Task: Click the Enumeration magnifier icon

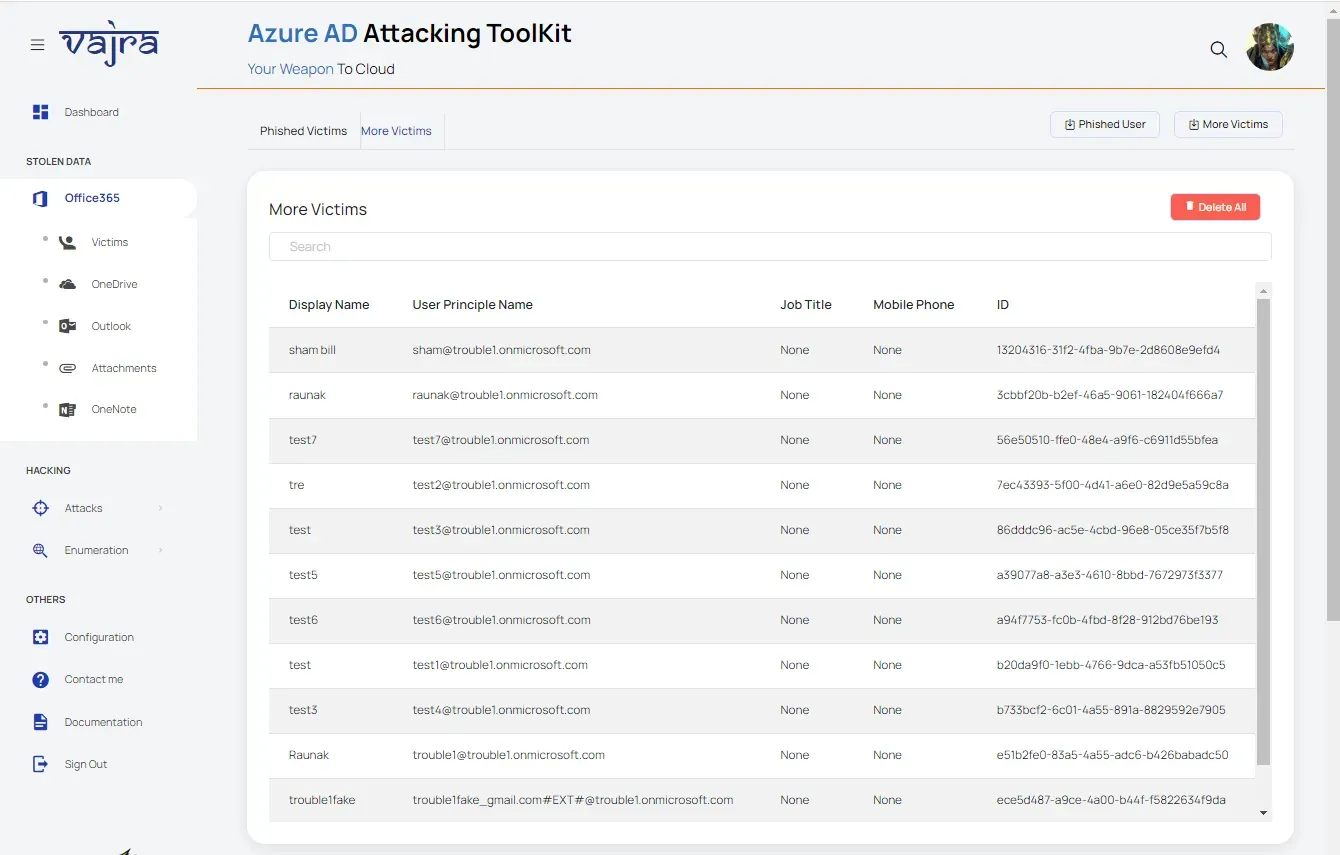Action: coord(40,550)
